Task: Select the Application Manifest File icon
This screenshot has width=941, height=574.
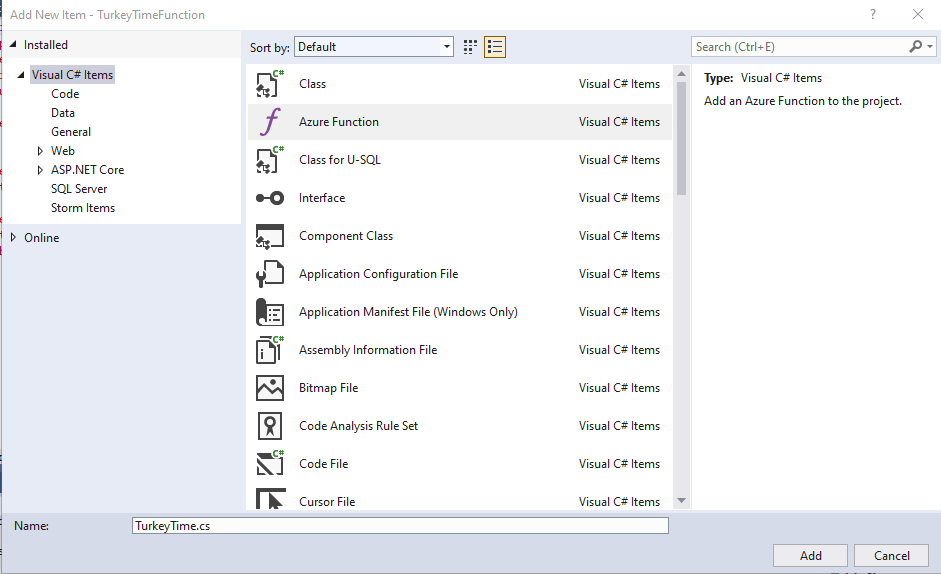Action: point(269,312)
